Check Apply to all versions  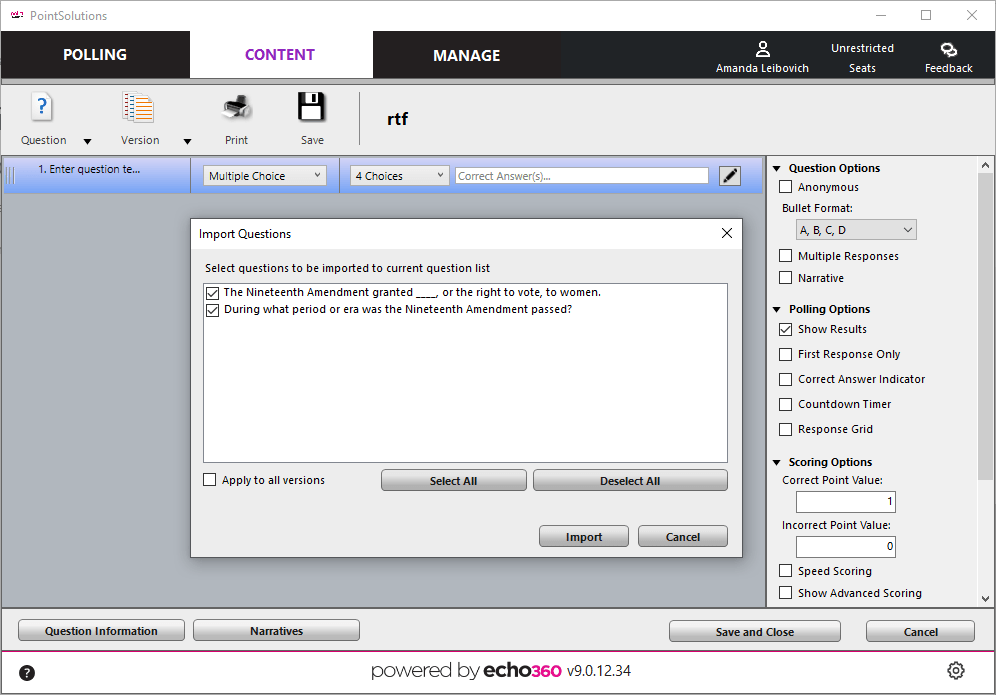coord(209,479)
